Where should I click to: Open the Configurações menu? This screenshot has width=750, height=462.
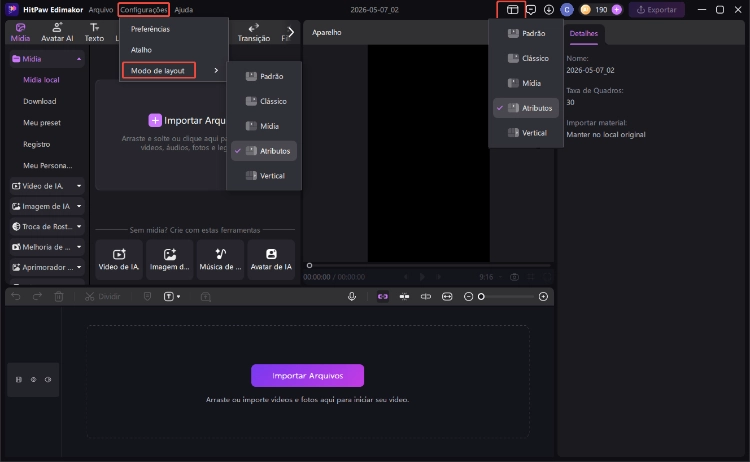[x=143, y=10]
